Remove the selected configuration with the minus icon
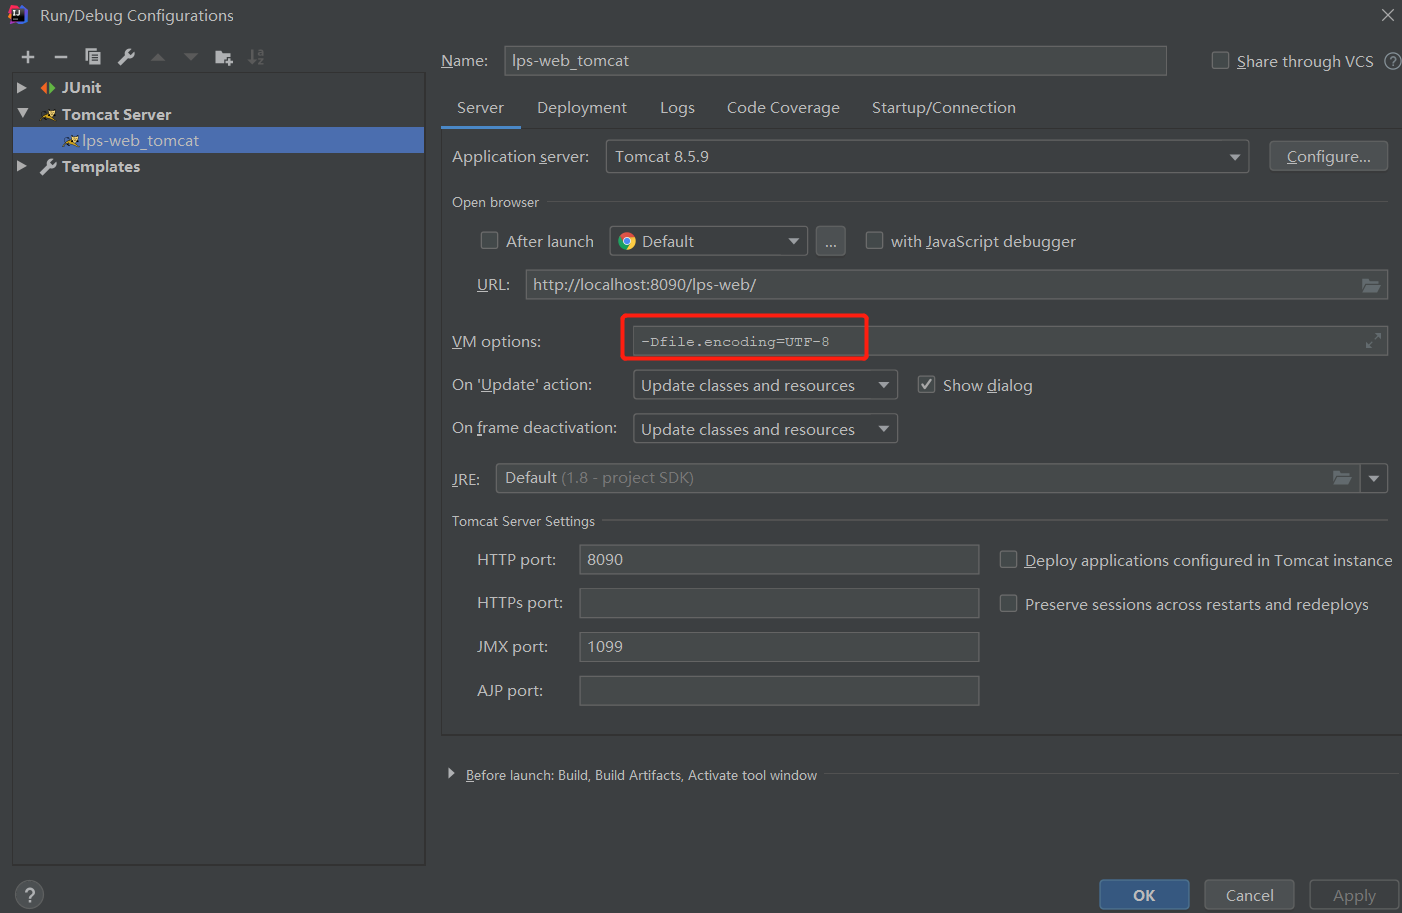The image size is (1402, 913). click(x=61, y=57)
